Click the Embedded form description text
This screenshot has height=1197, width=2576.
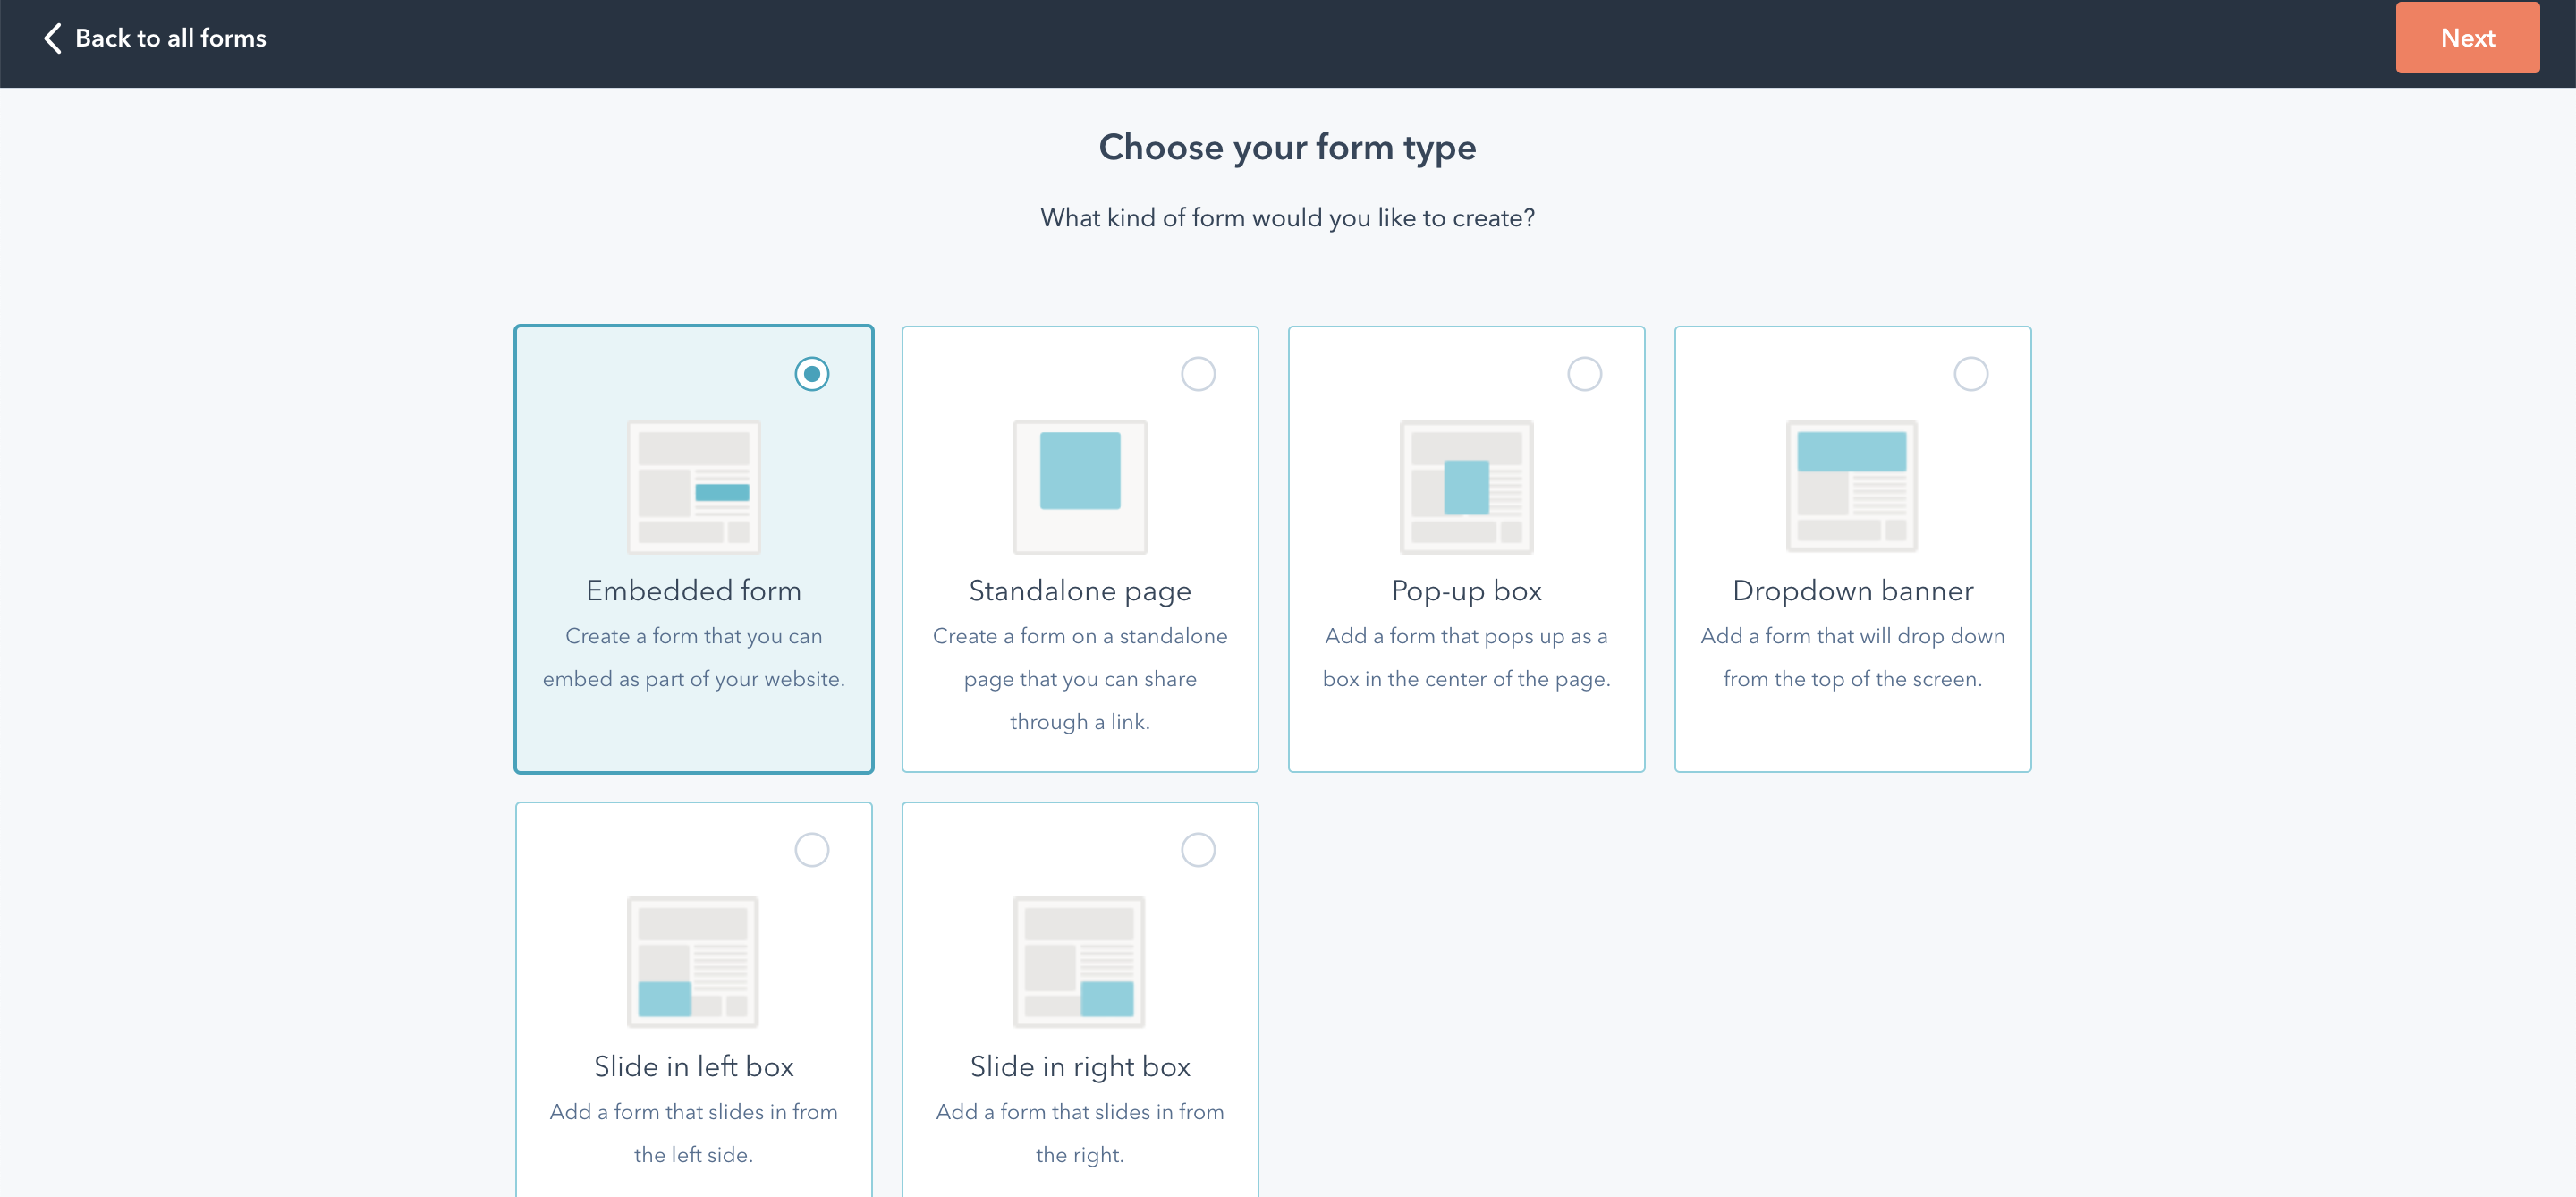click(694, 657)
